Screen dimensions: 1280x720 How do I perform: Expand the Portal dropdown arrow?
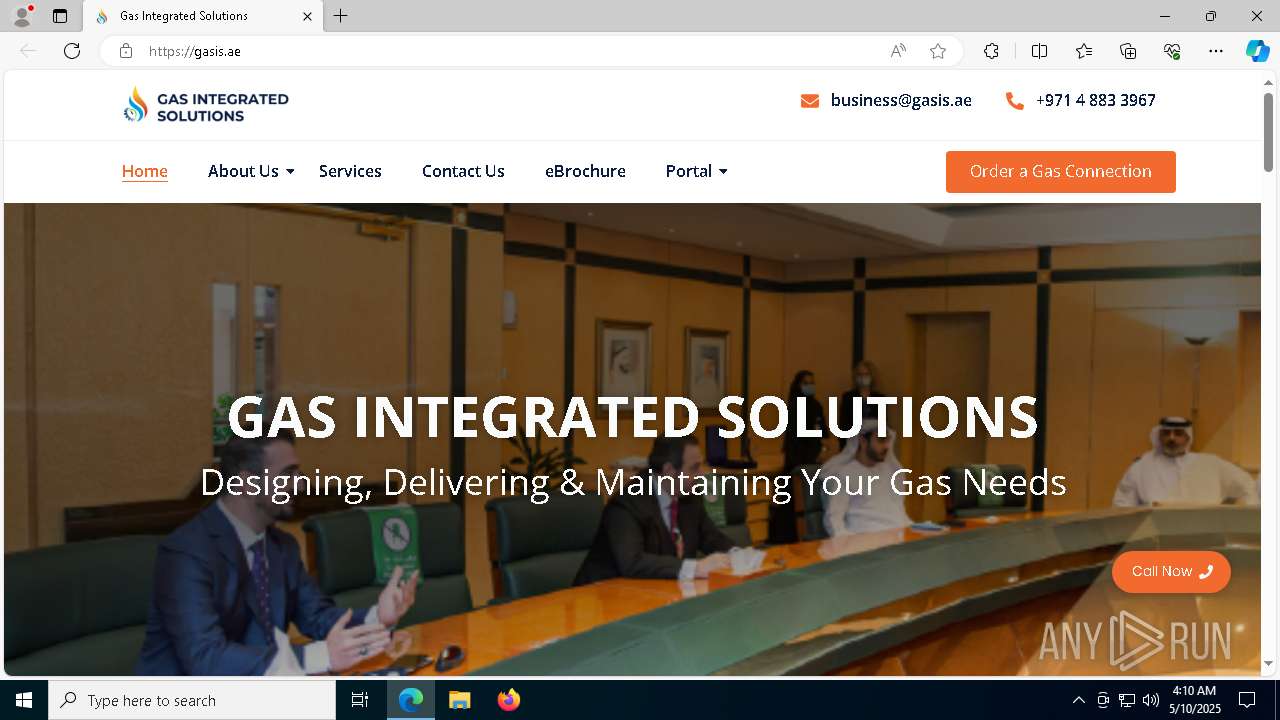click(723, 172)
